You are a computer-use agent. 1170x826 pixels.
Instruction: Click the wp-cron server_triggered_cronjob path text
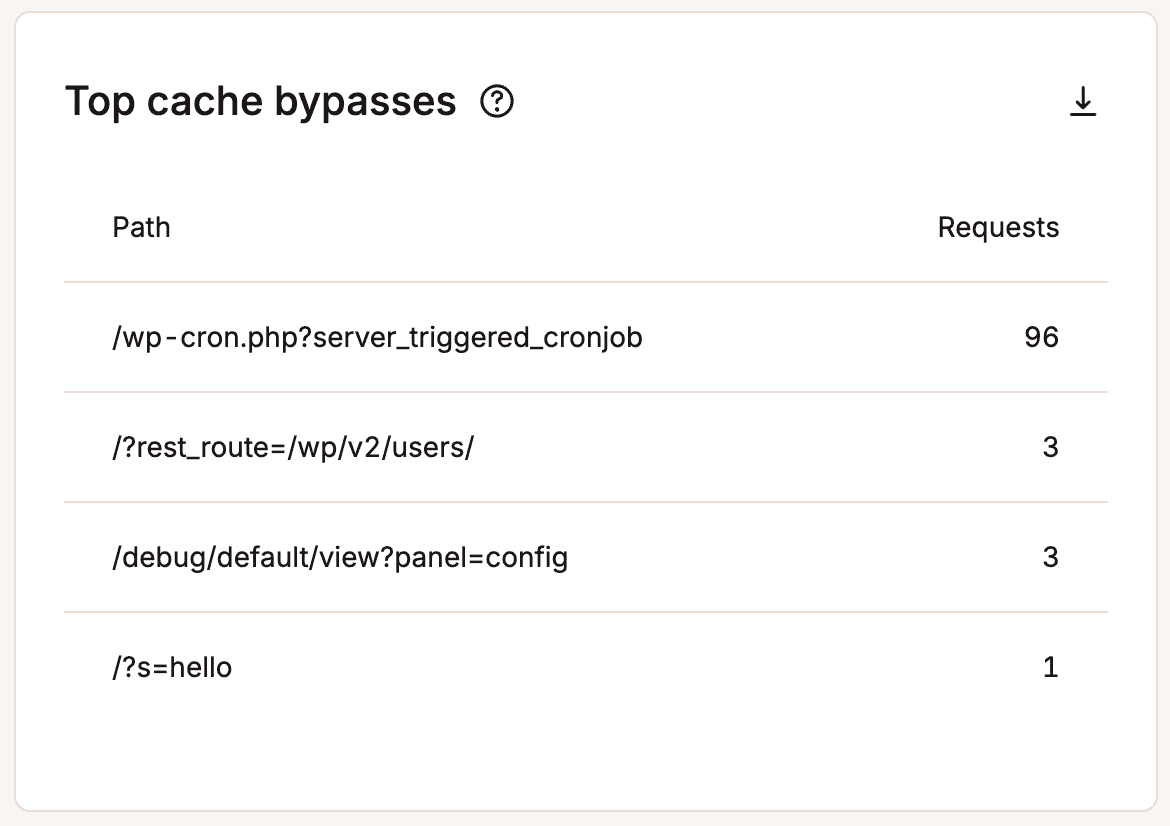pyautogui.click(x=378, y=337)
